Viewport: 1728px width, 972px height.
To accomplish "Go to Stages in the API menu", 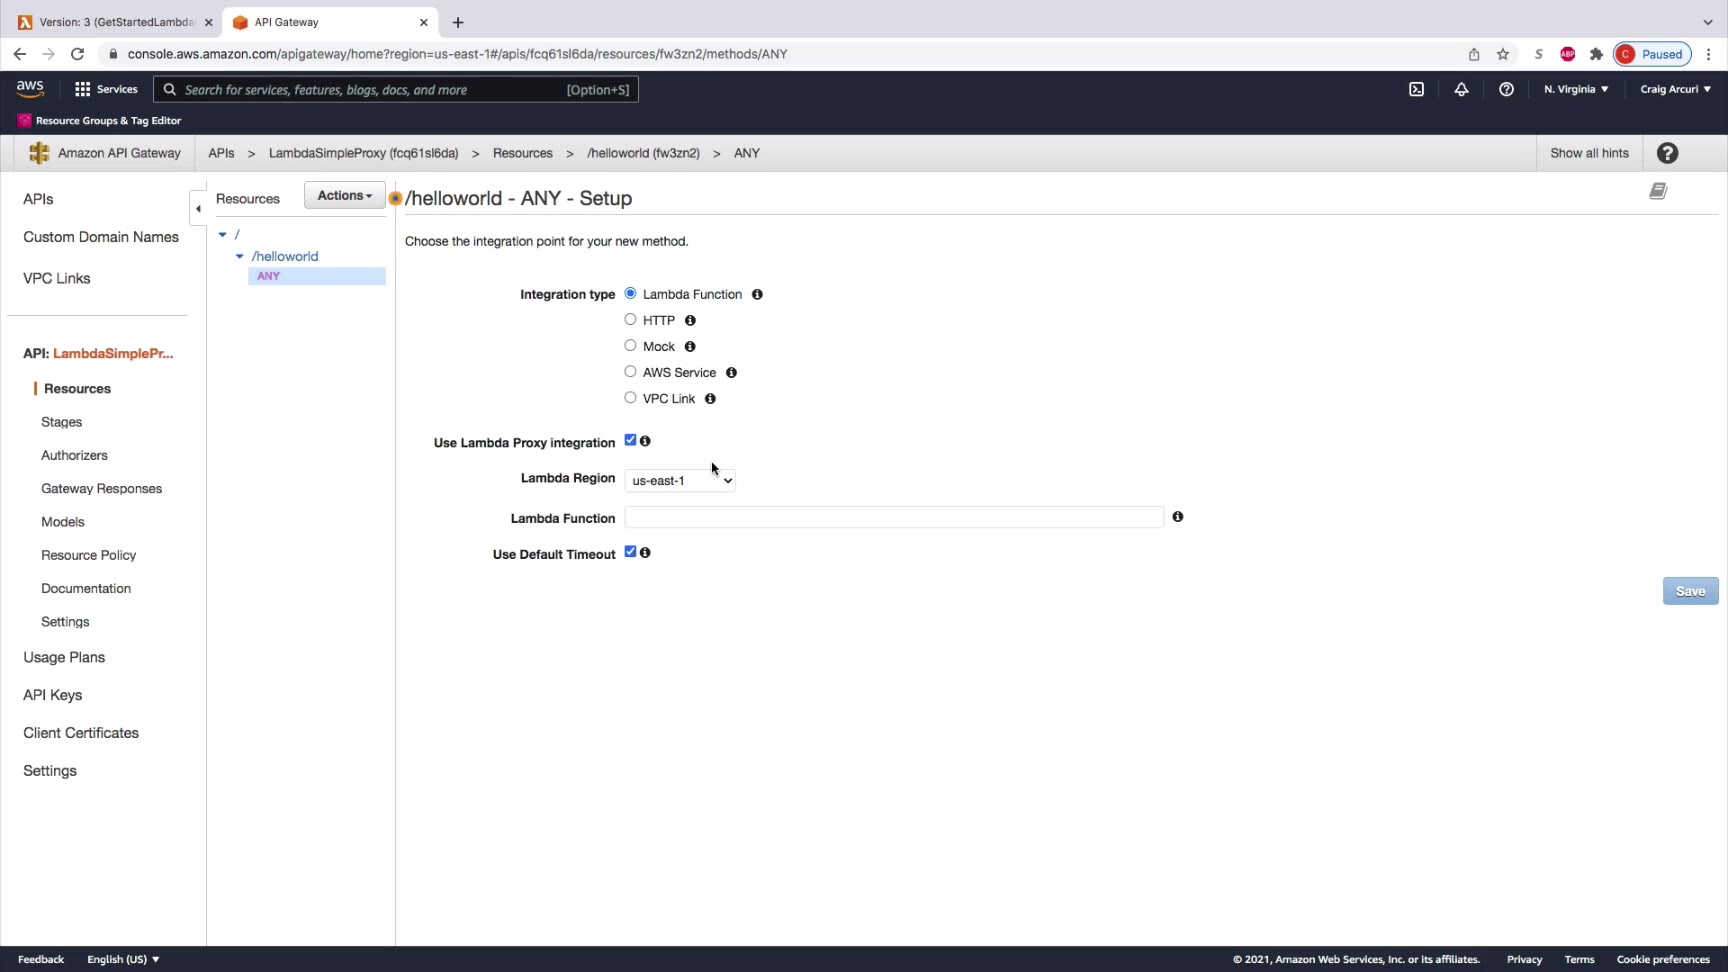I will click(61, 422).
